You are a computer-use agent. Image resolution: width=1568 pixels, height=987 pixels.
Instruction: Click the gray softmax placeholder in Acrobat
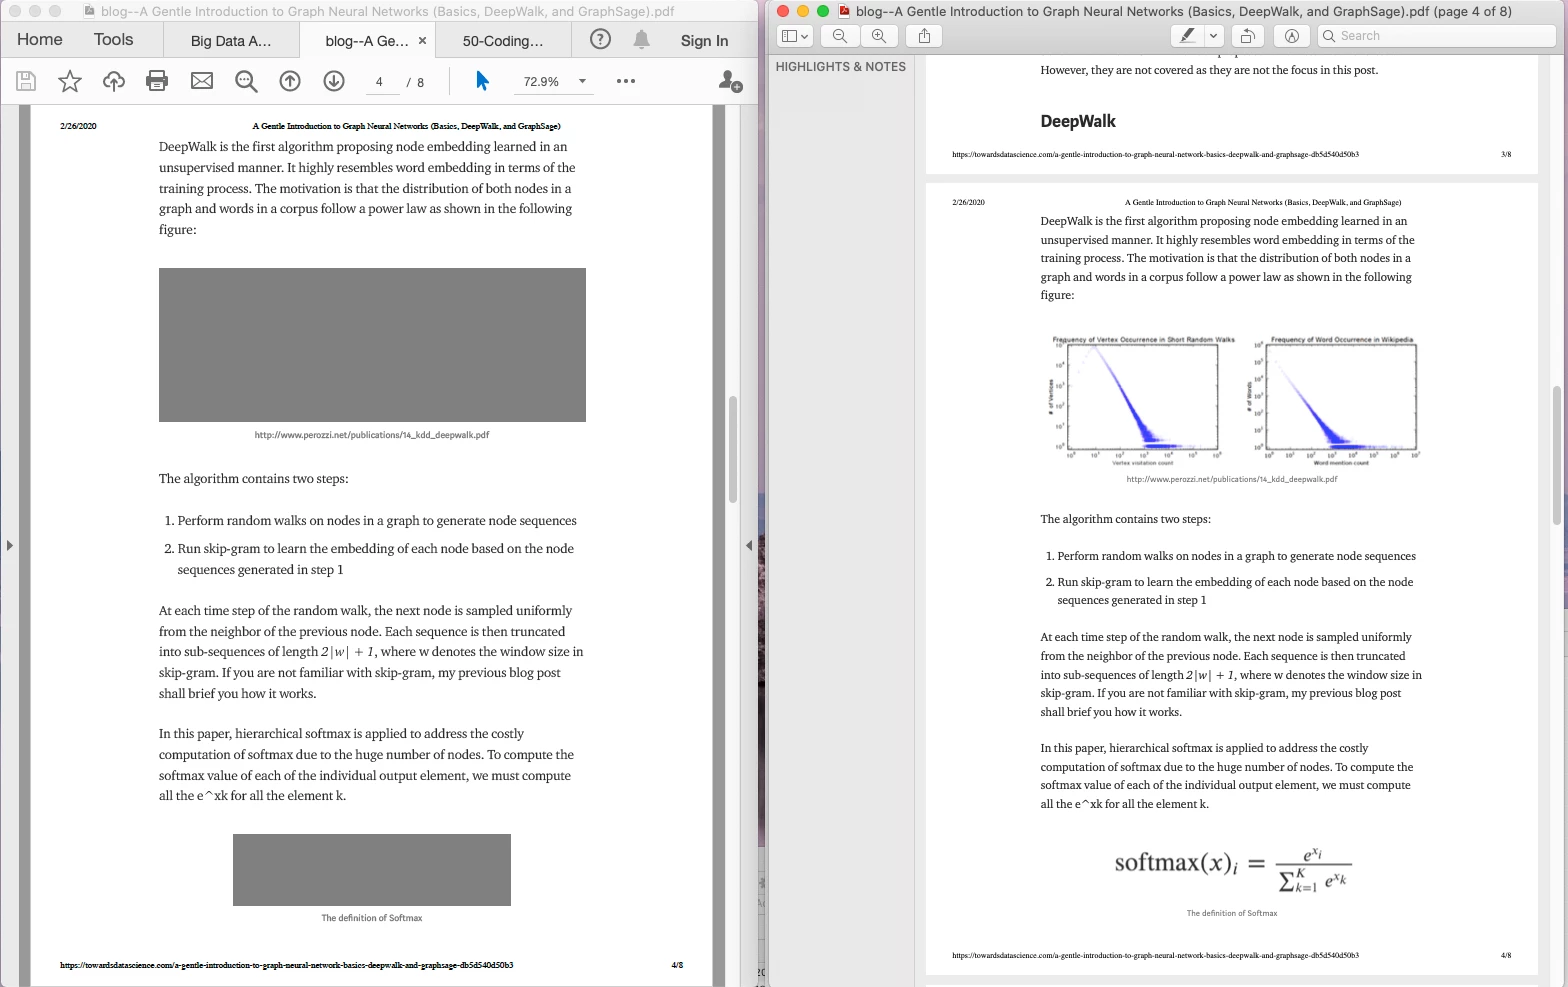372,870
